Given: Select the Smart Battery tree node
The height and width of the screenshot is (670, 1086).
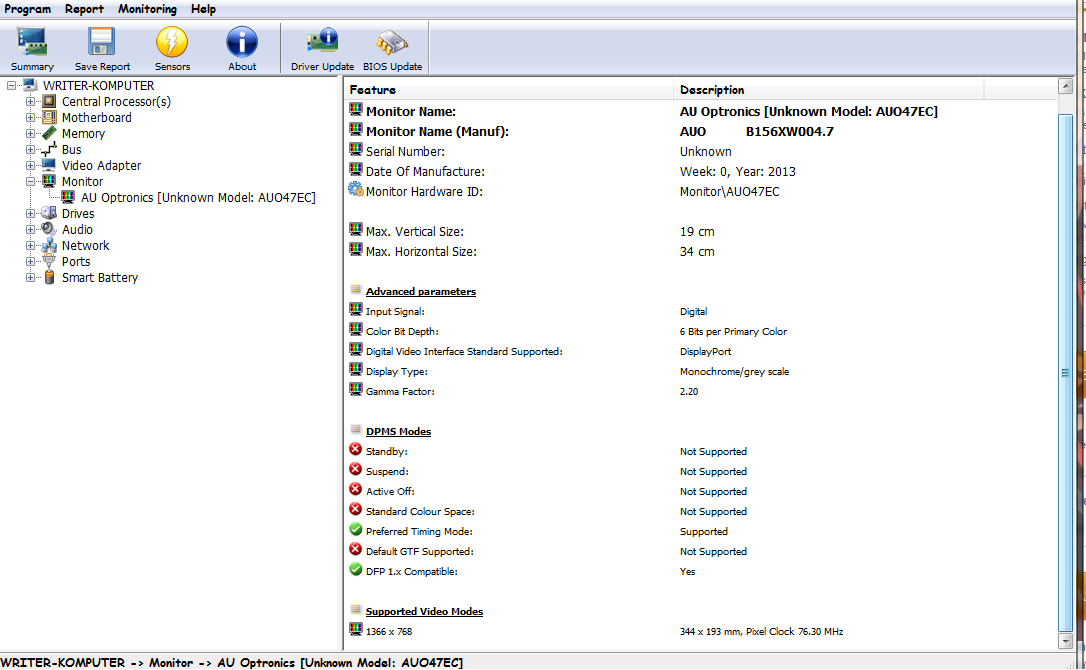Looking at the screenshot, I should (x=100, y=278).
